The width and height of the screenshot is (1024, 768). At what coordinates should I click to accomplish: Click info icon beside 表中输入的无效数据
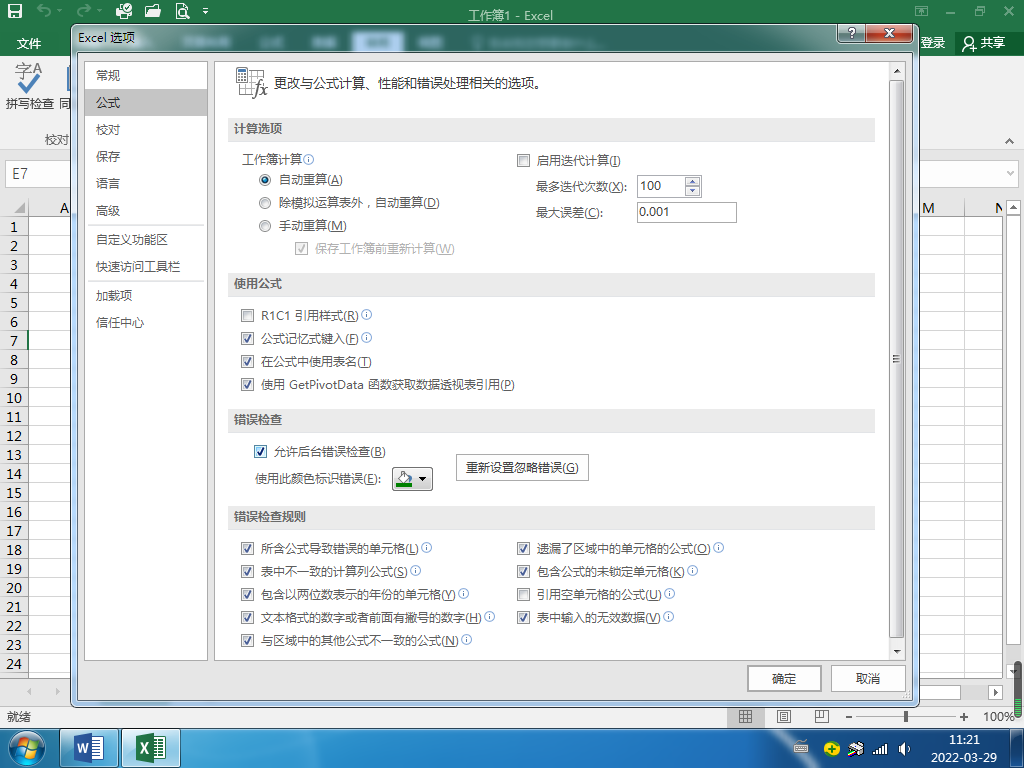point(668,616)
